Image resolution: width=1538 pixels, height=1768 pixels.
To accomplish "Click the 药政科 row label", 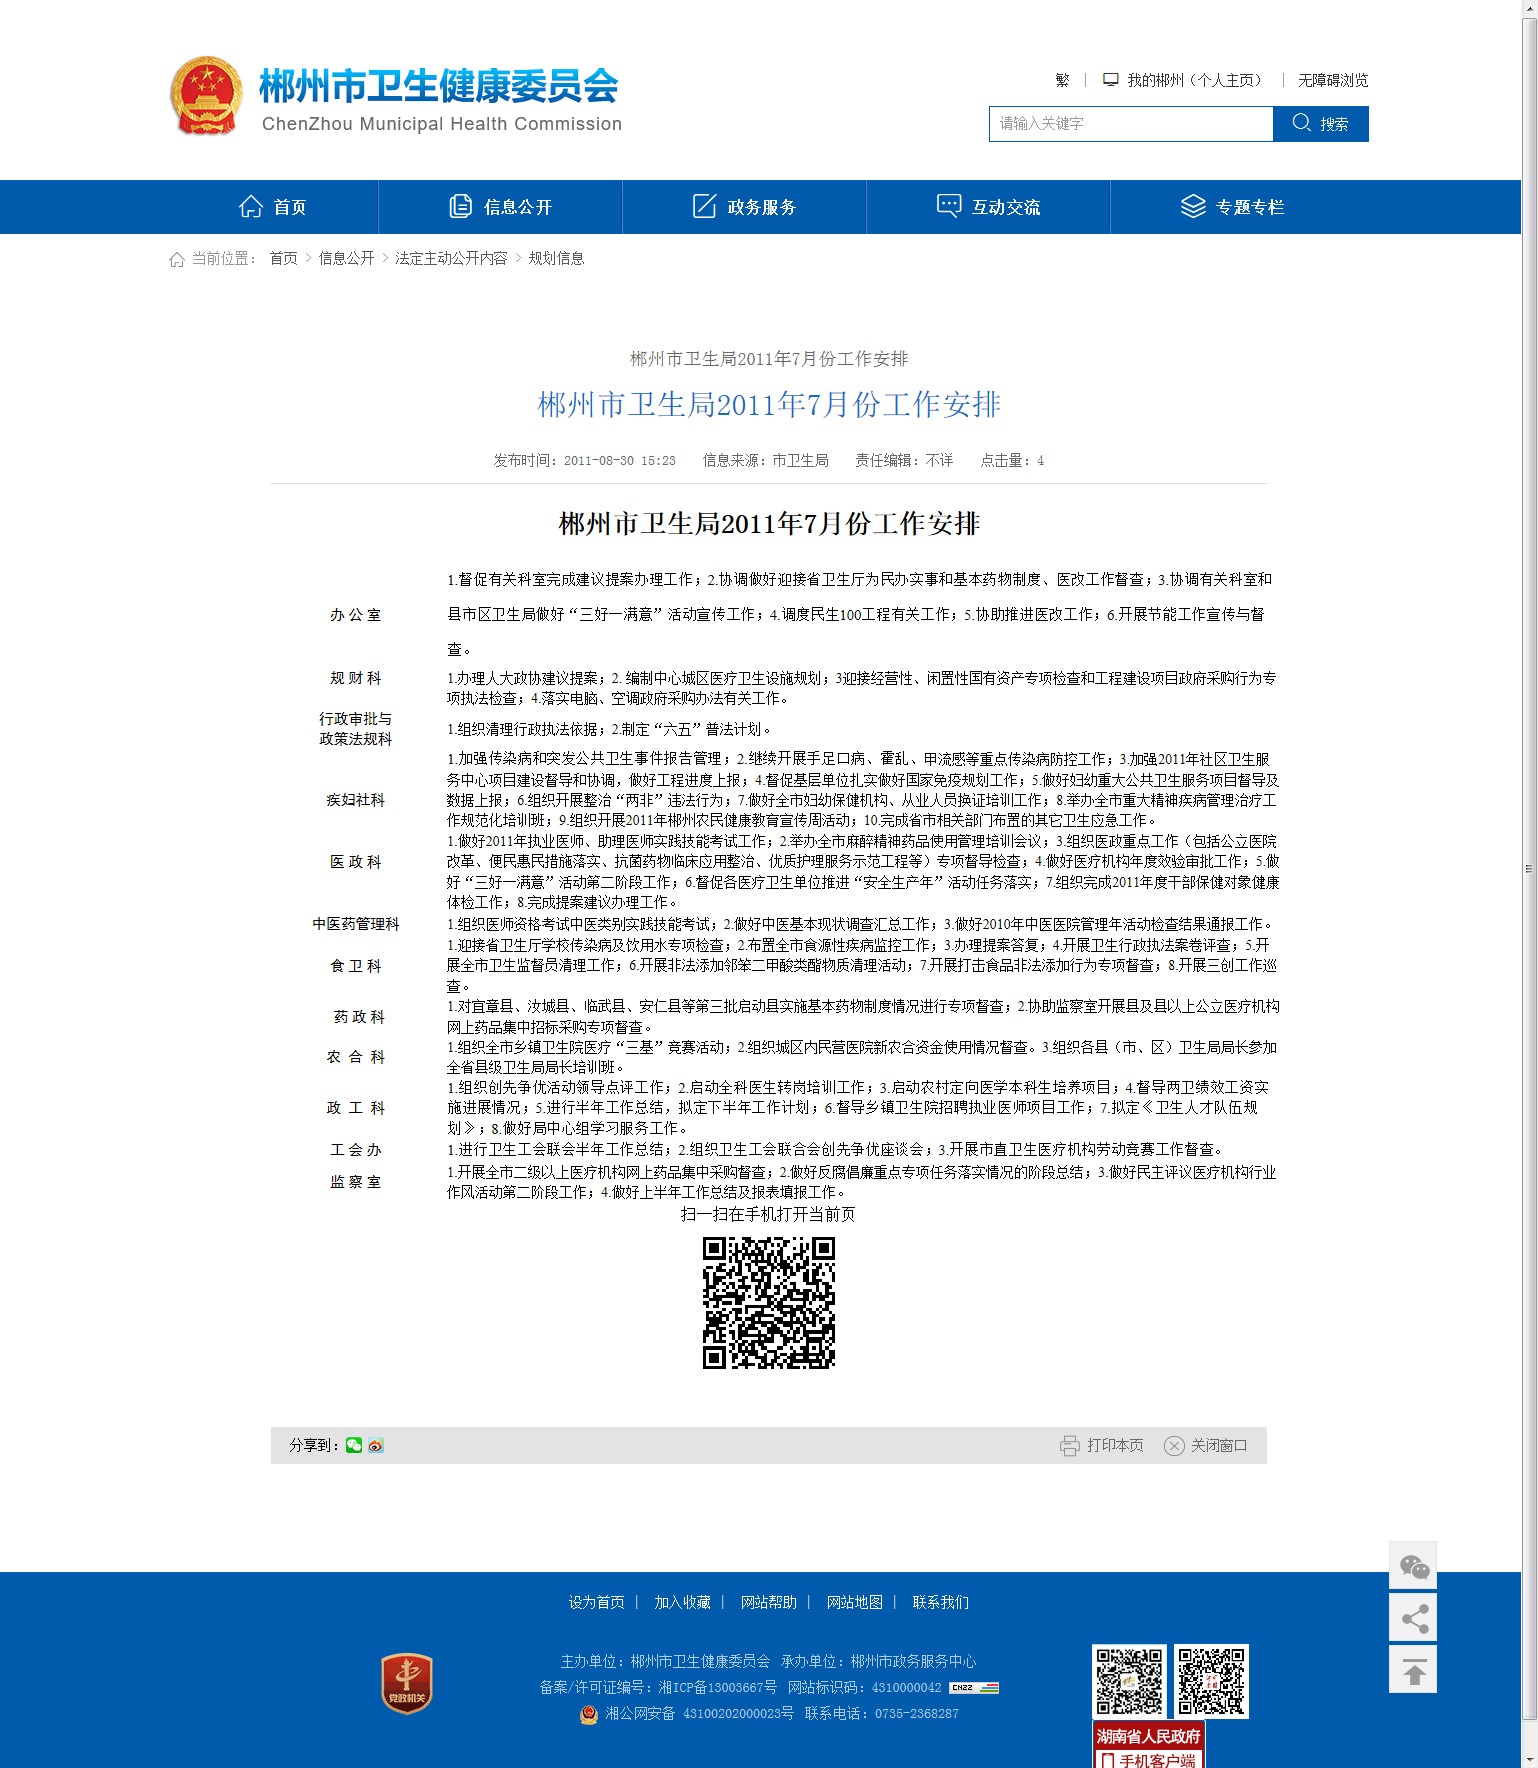I will pyautogui.click(x=359, y=1017).
